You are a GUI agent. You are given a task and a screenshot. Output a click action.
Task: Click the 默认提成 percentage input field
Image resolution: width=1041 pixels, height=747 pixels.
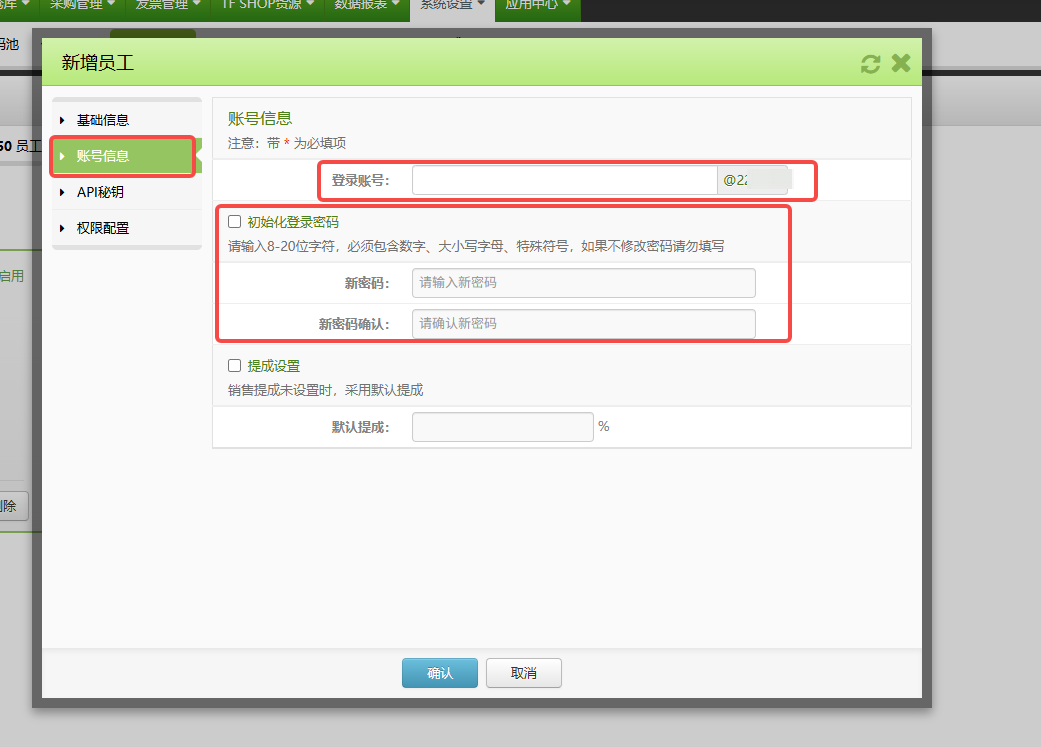(502, 426)
